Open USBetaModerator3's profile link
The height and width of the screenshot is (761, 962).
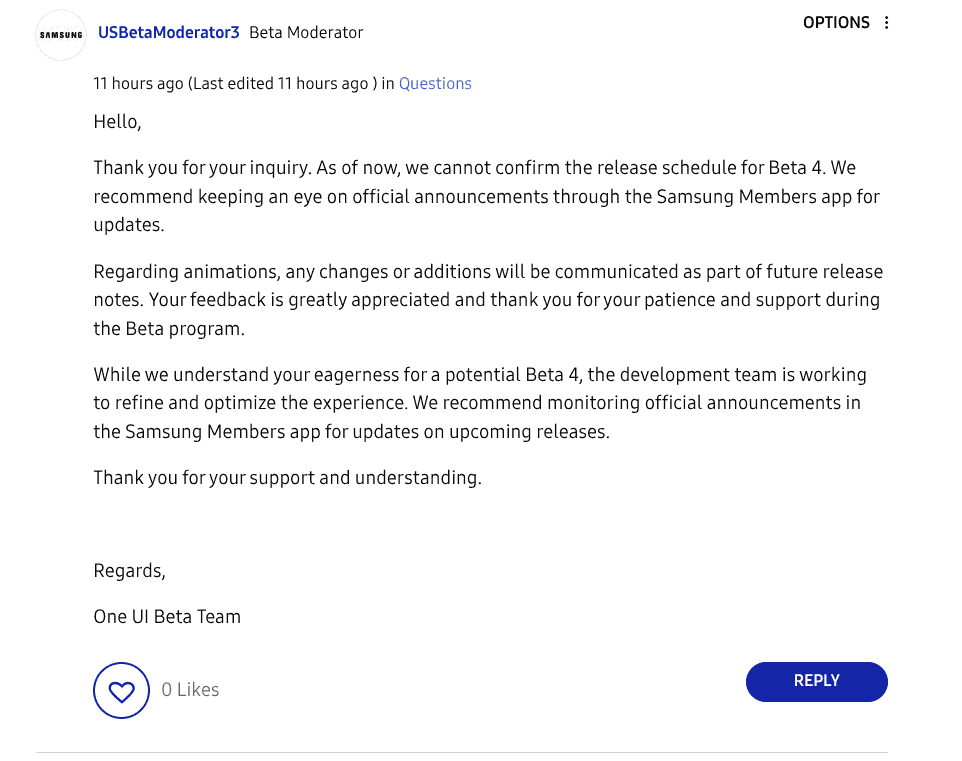[x=168, y=32]
